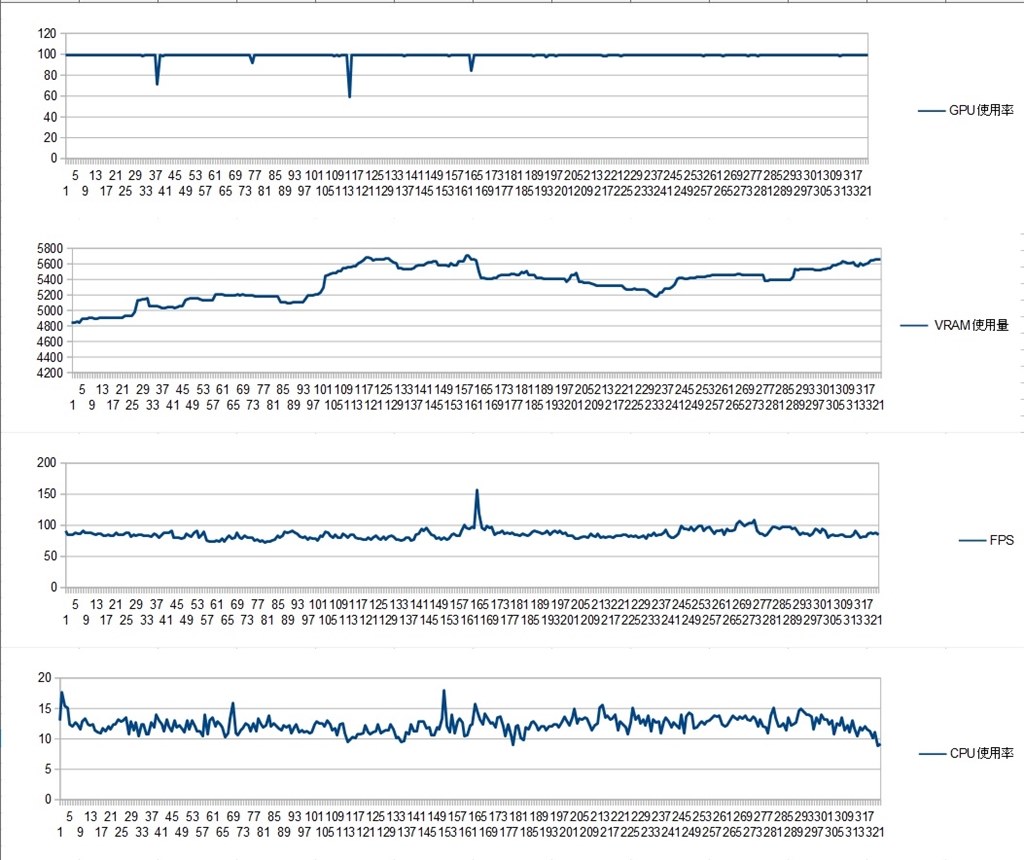
Task: Click the 5800 label on VRAM chart axis
Action: (50, 248)
